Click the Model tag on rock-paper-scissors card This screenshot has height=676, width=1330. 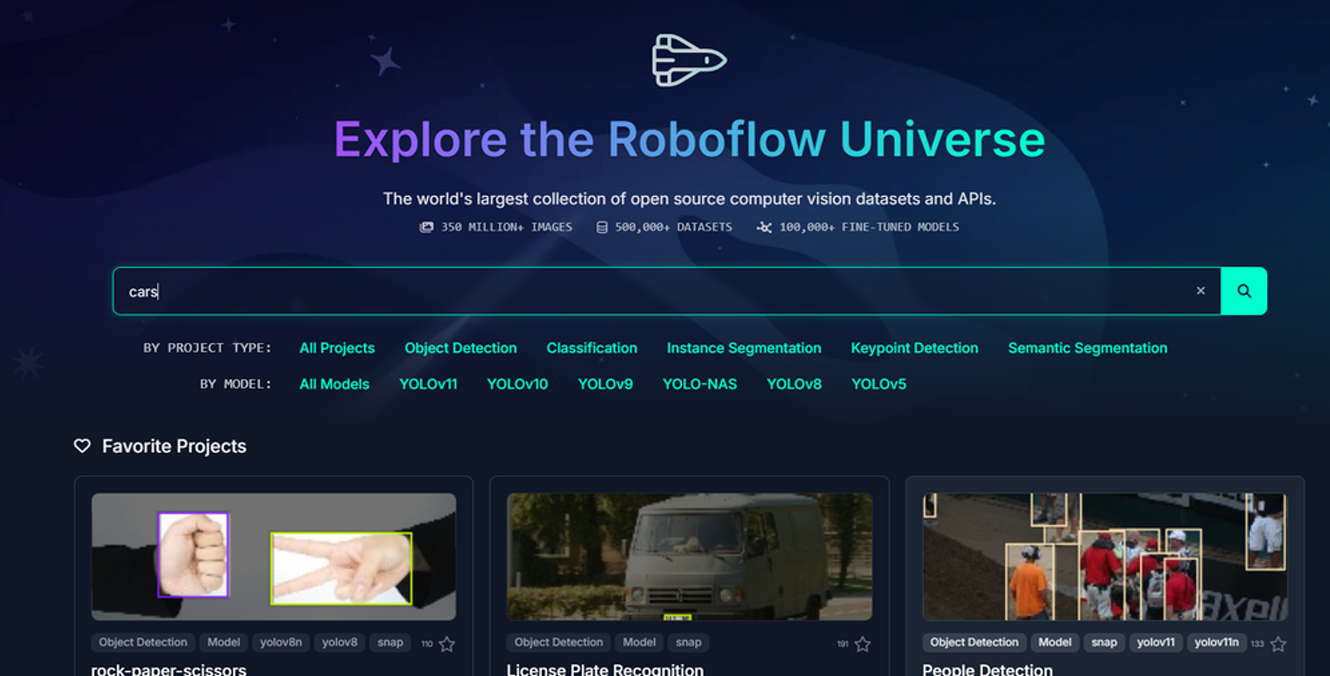coord(223,643)
